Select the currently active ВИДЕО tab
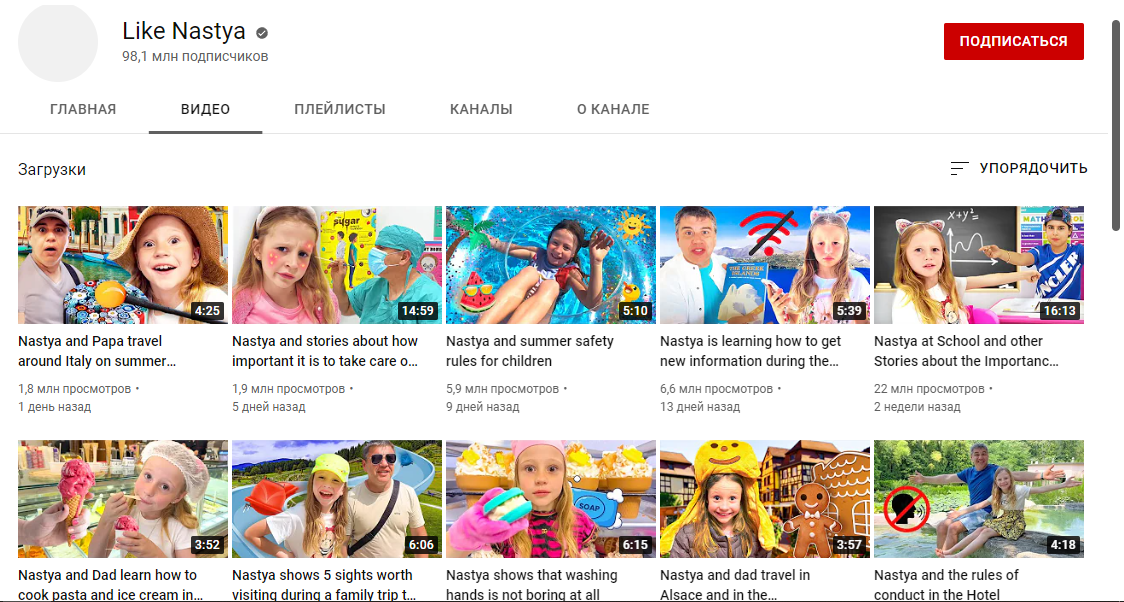This screenshot has height=602, width=1124. (x=205, y=109)
